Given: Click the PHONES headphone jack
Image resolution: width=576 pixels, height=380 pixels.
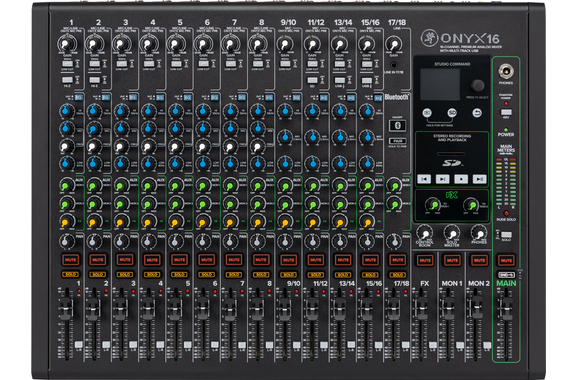Looking at the screenshot, I should 506,71.
